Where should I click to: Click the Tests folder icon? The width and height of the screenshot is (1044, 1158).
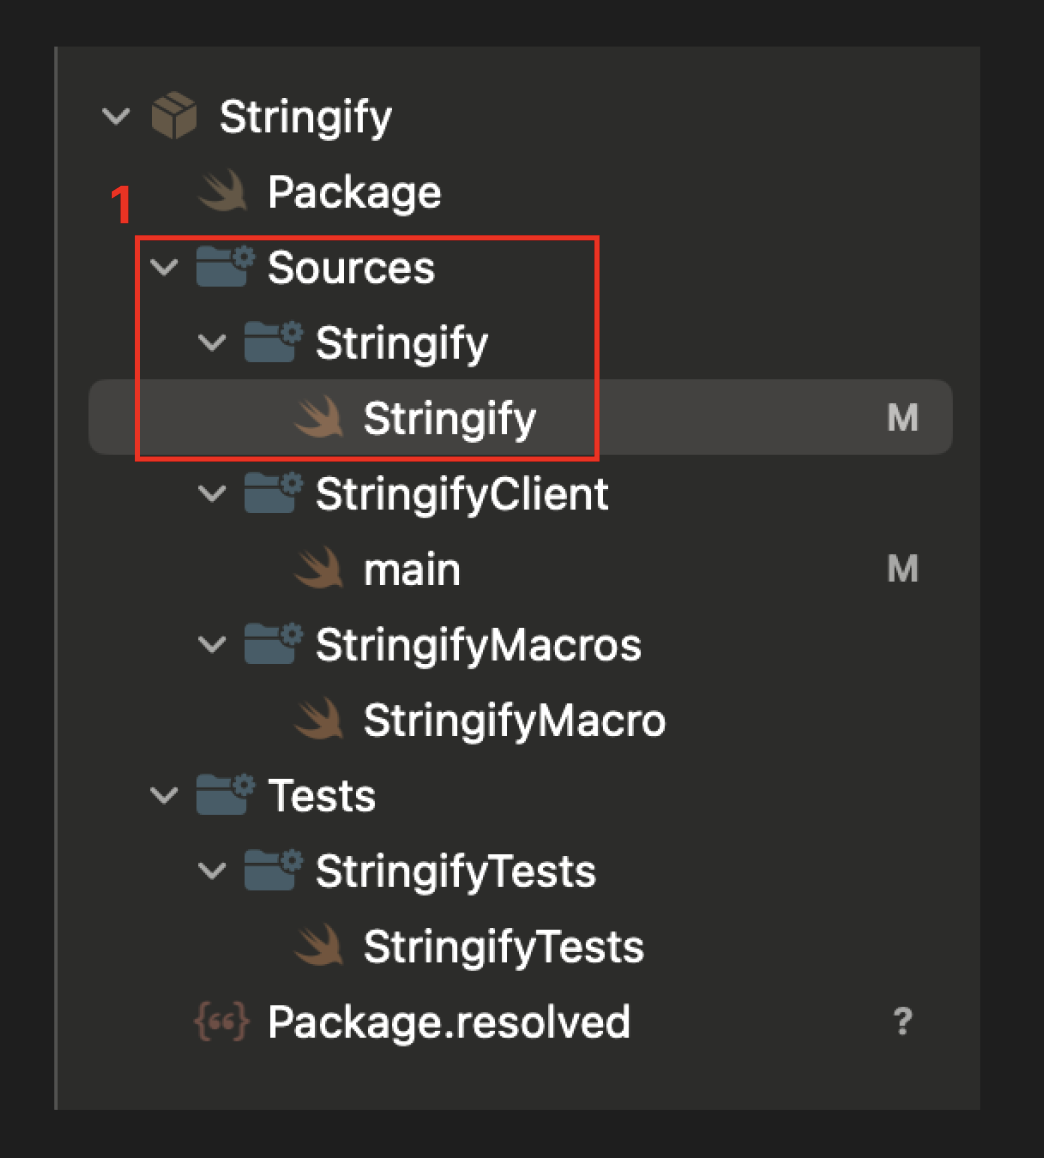(224, 796)
